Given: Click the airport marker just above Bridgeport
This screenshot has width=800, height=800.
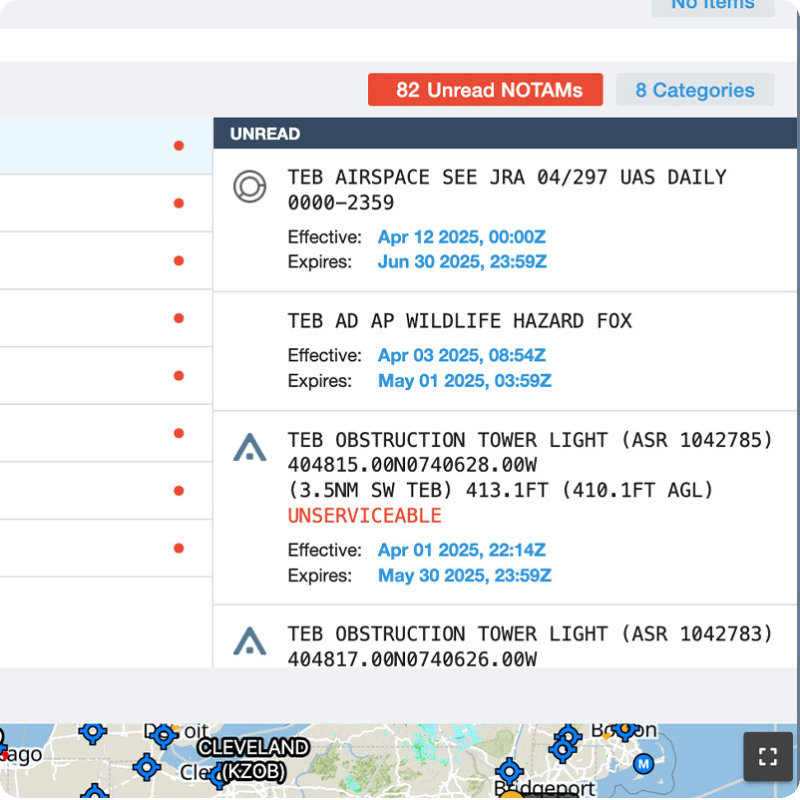Looking at the screenshot, I should click(509, 770).
